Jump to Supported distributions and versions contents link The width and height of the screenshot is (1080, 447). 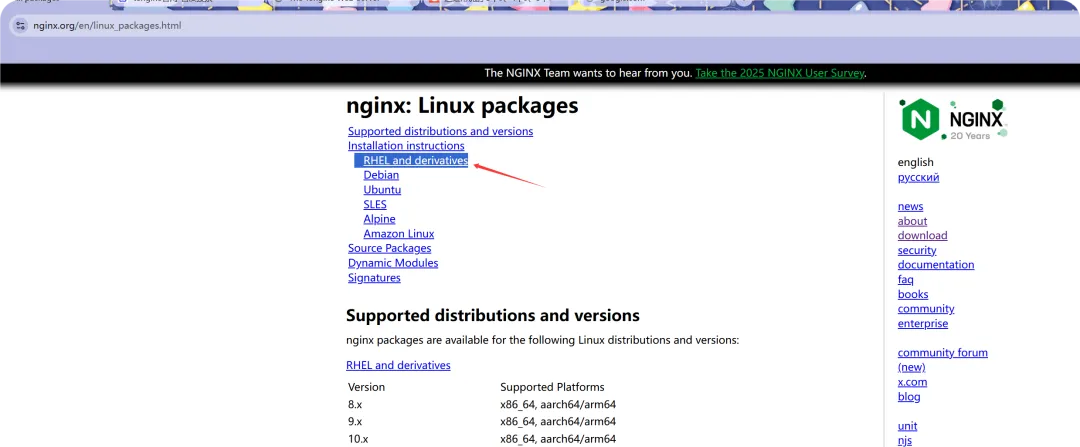[440, 131]
